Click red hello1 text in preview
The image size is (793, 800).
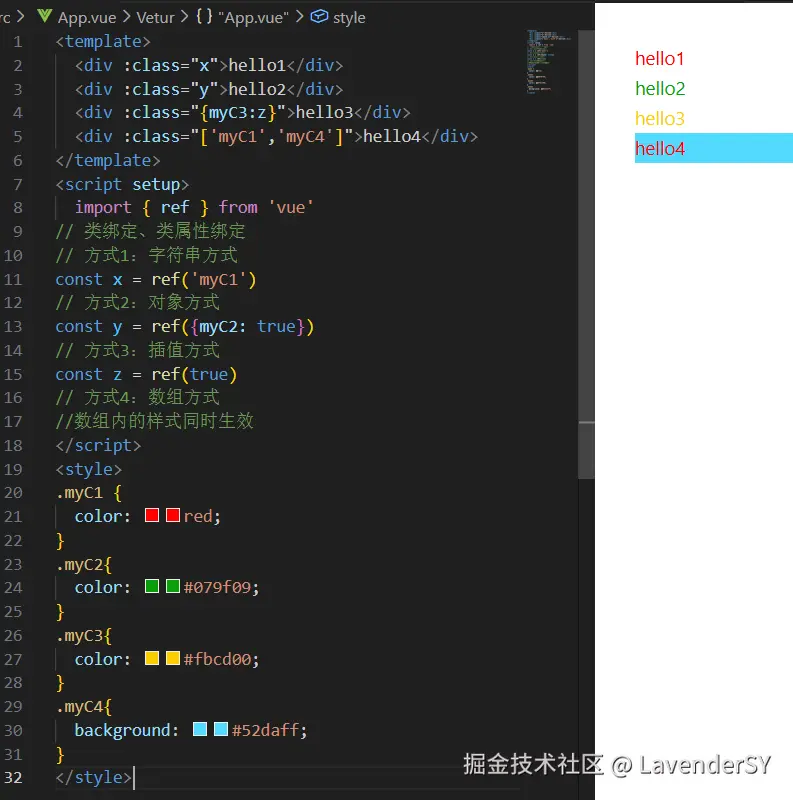point(659,59)
